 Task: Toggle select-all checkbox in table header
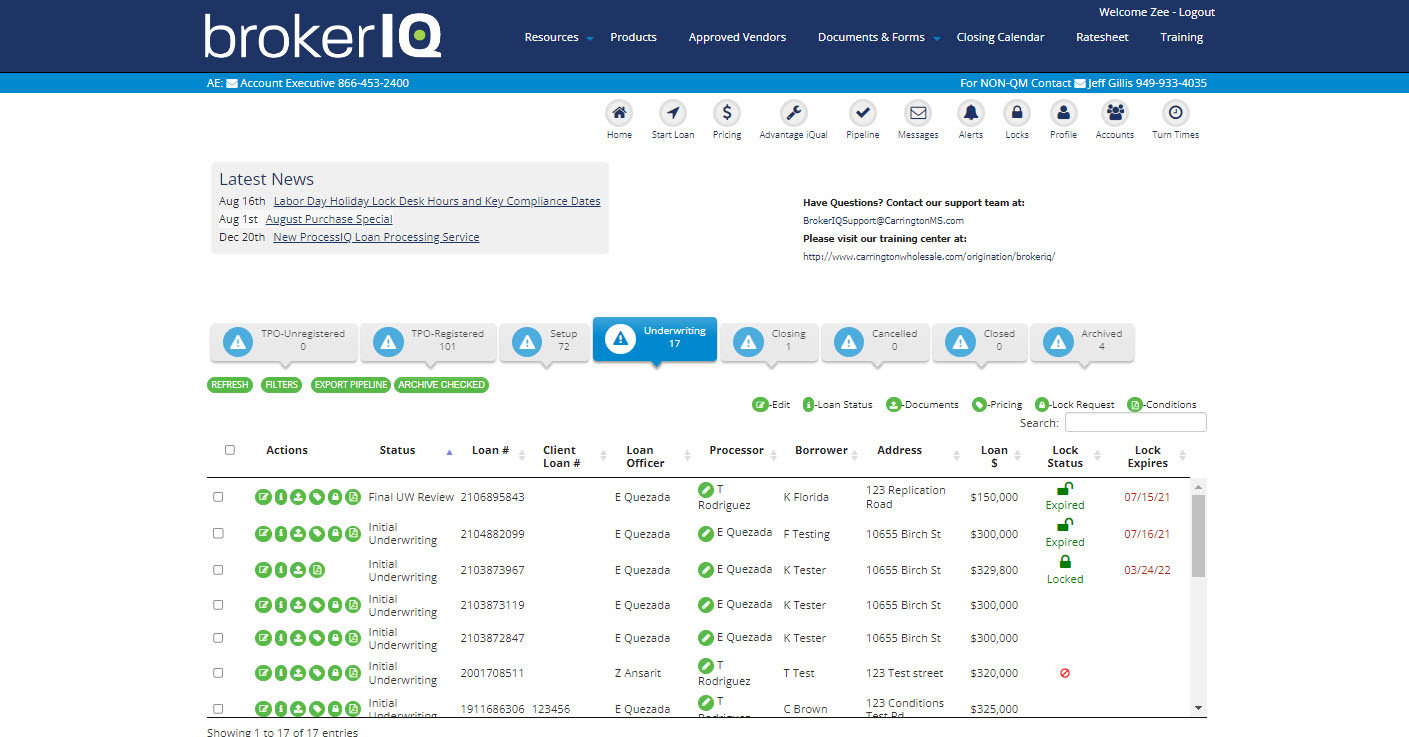(230, 450)
